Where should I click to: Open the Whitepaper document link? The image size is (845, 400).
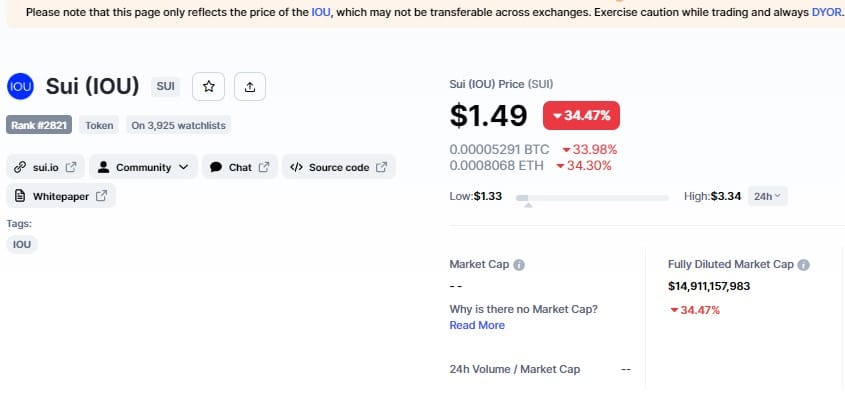tap(61, 196)
